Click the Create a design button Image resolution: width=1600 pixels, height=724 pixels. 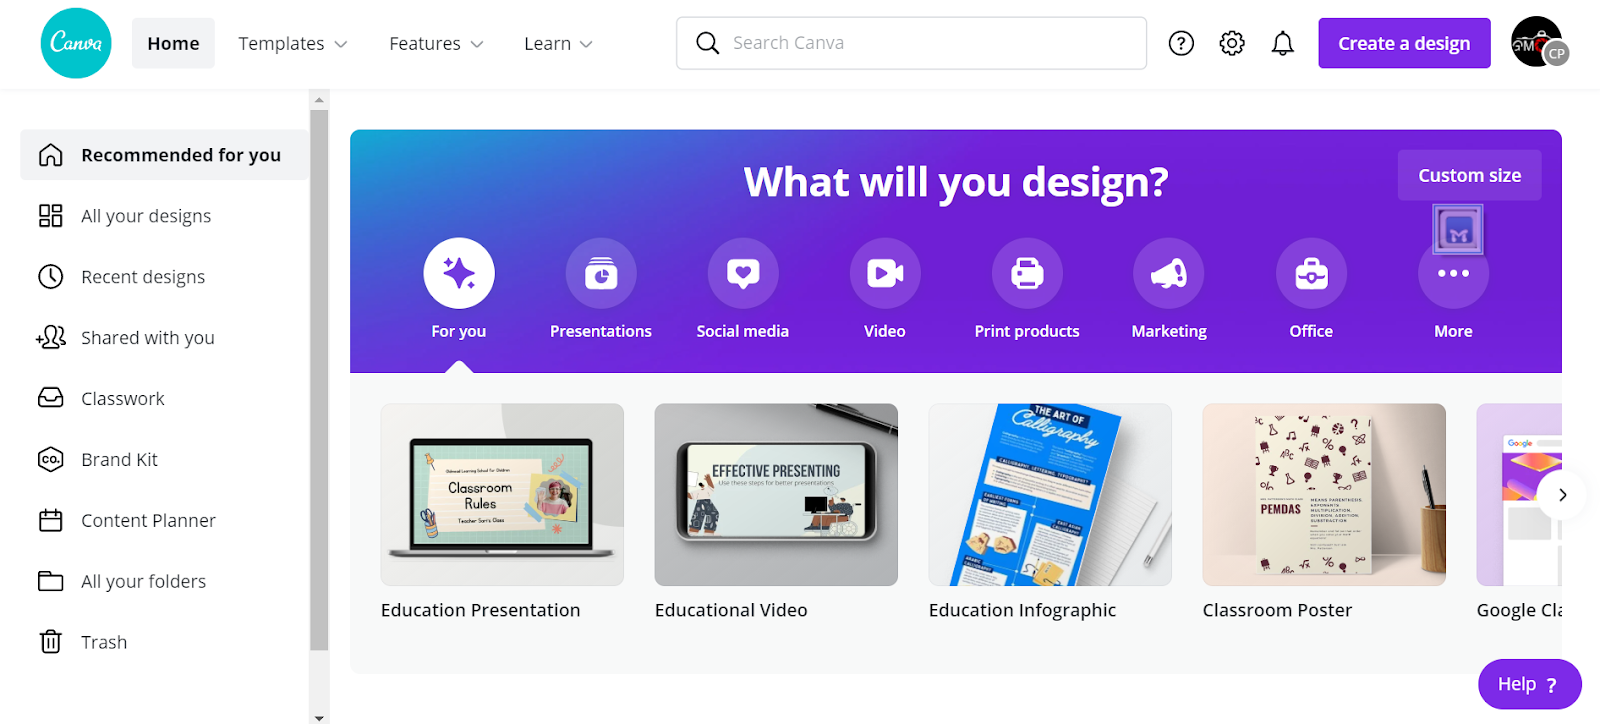[1404, 43]
